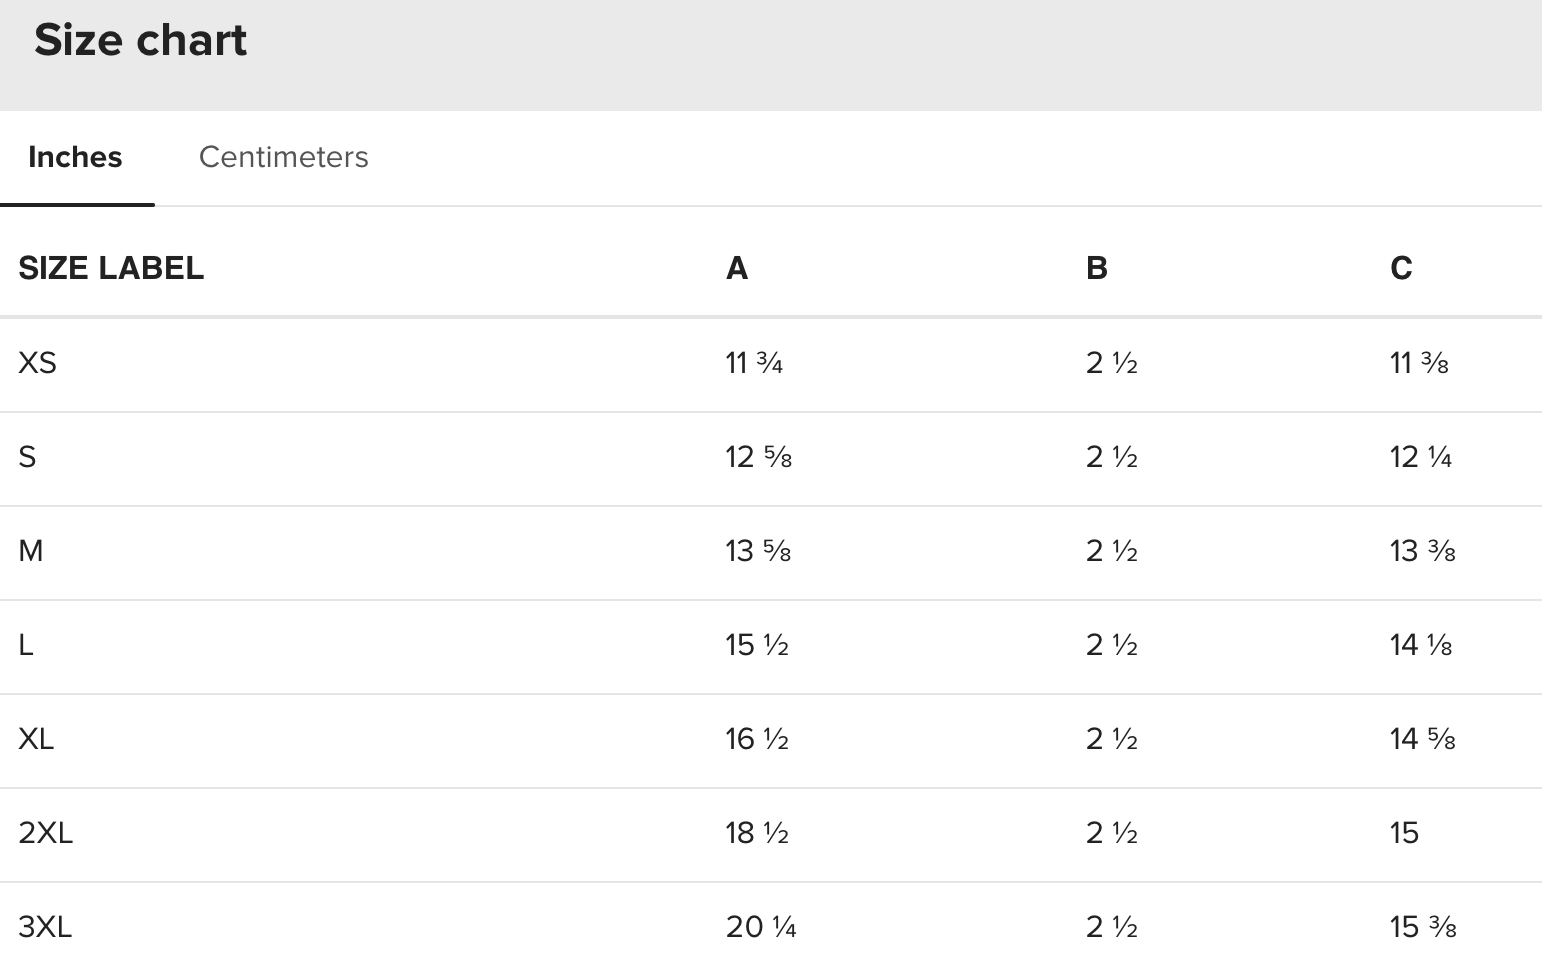Click the Size chart heading
The width and height of the screenshot is (1542, 974).
tap(140, 40)
